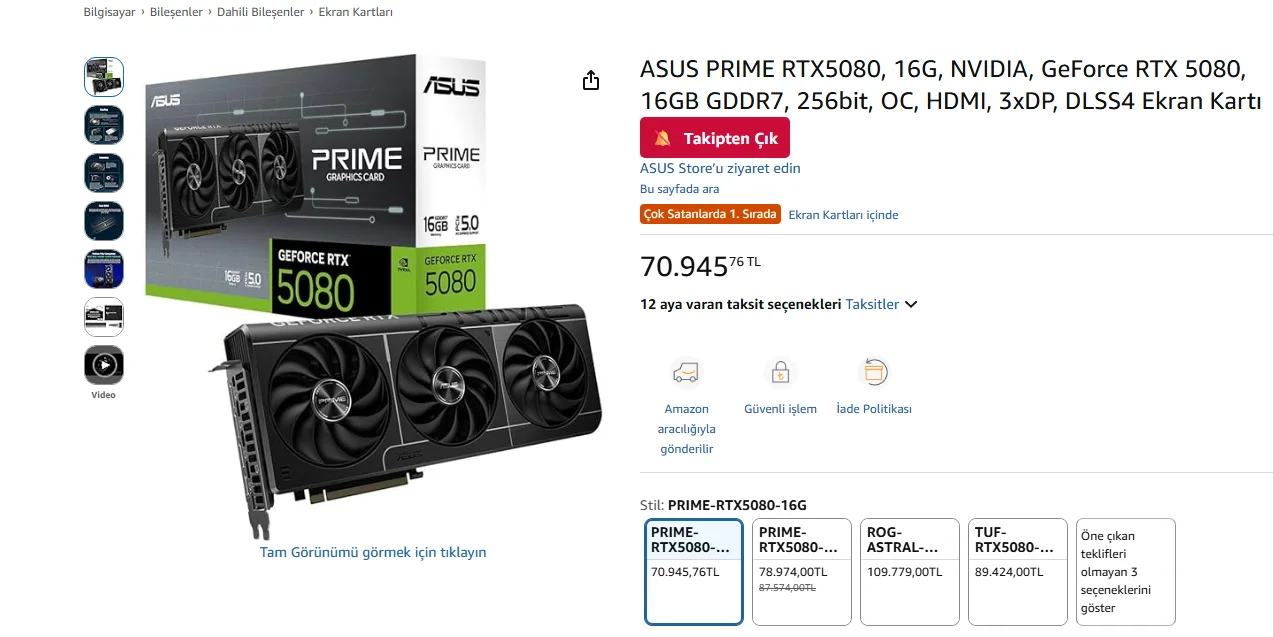Viewport: 1273px width, 637px height.
Task: Click the bell icon in Takipten Çık
Action: 662,138
